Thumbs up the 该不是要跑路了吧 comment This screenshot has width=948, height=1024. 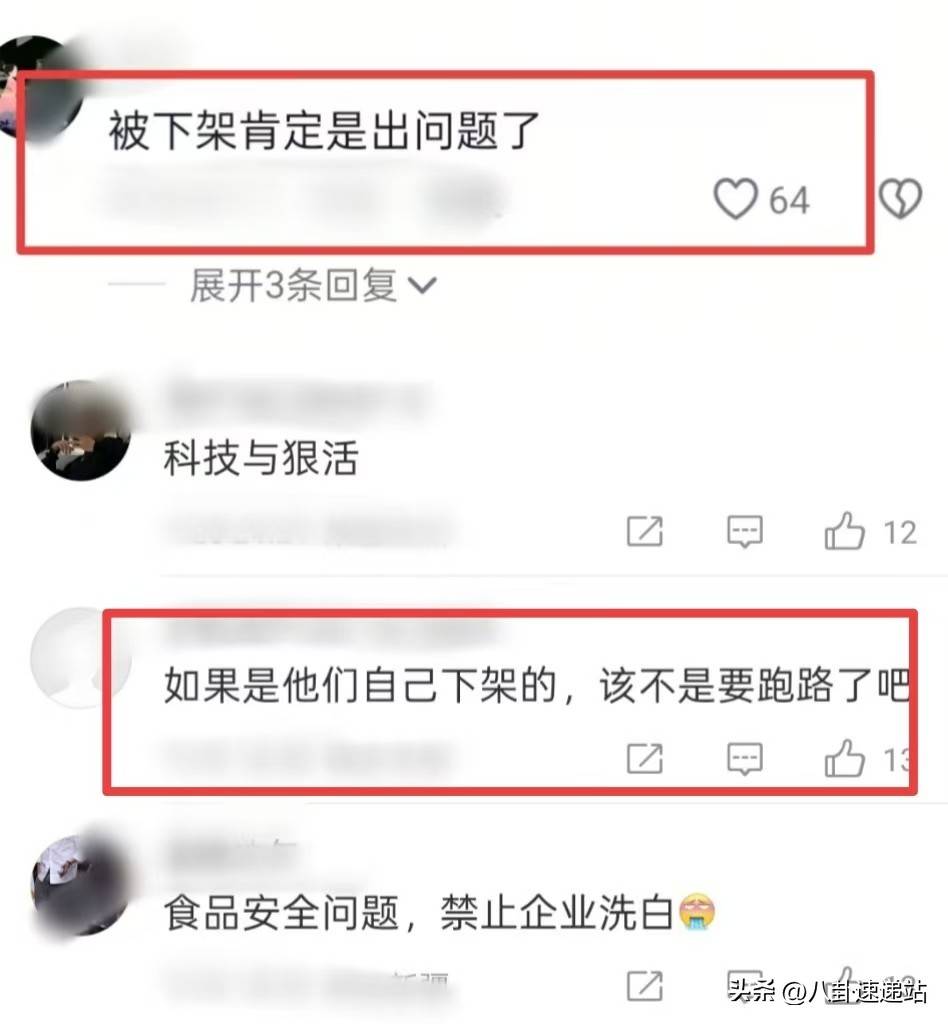[x=844, y=758]
